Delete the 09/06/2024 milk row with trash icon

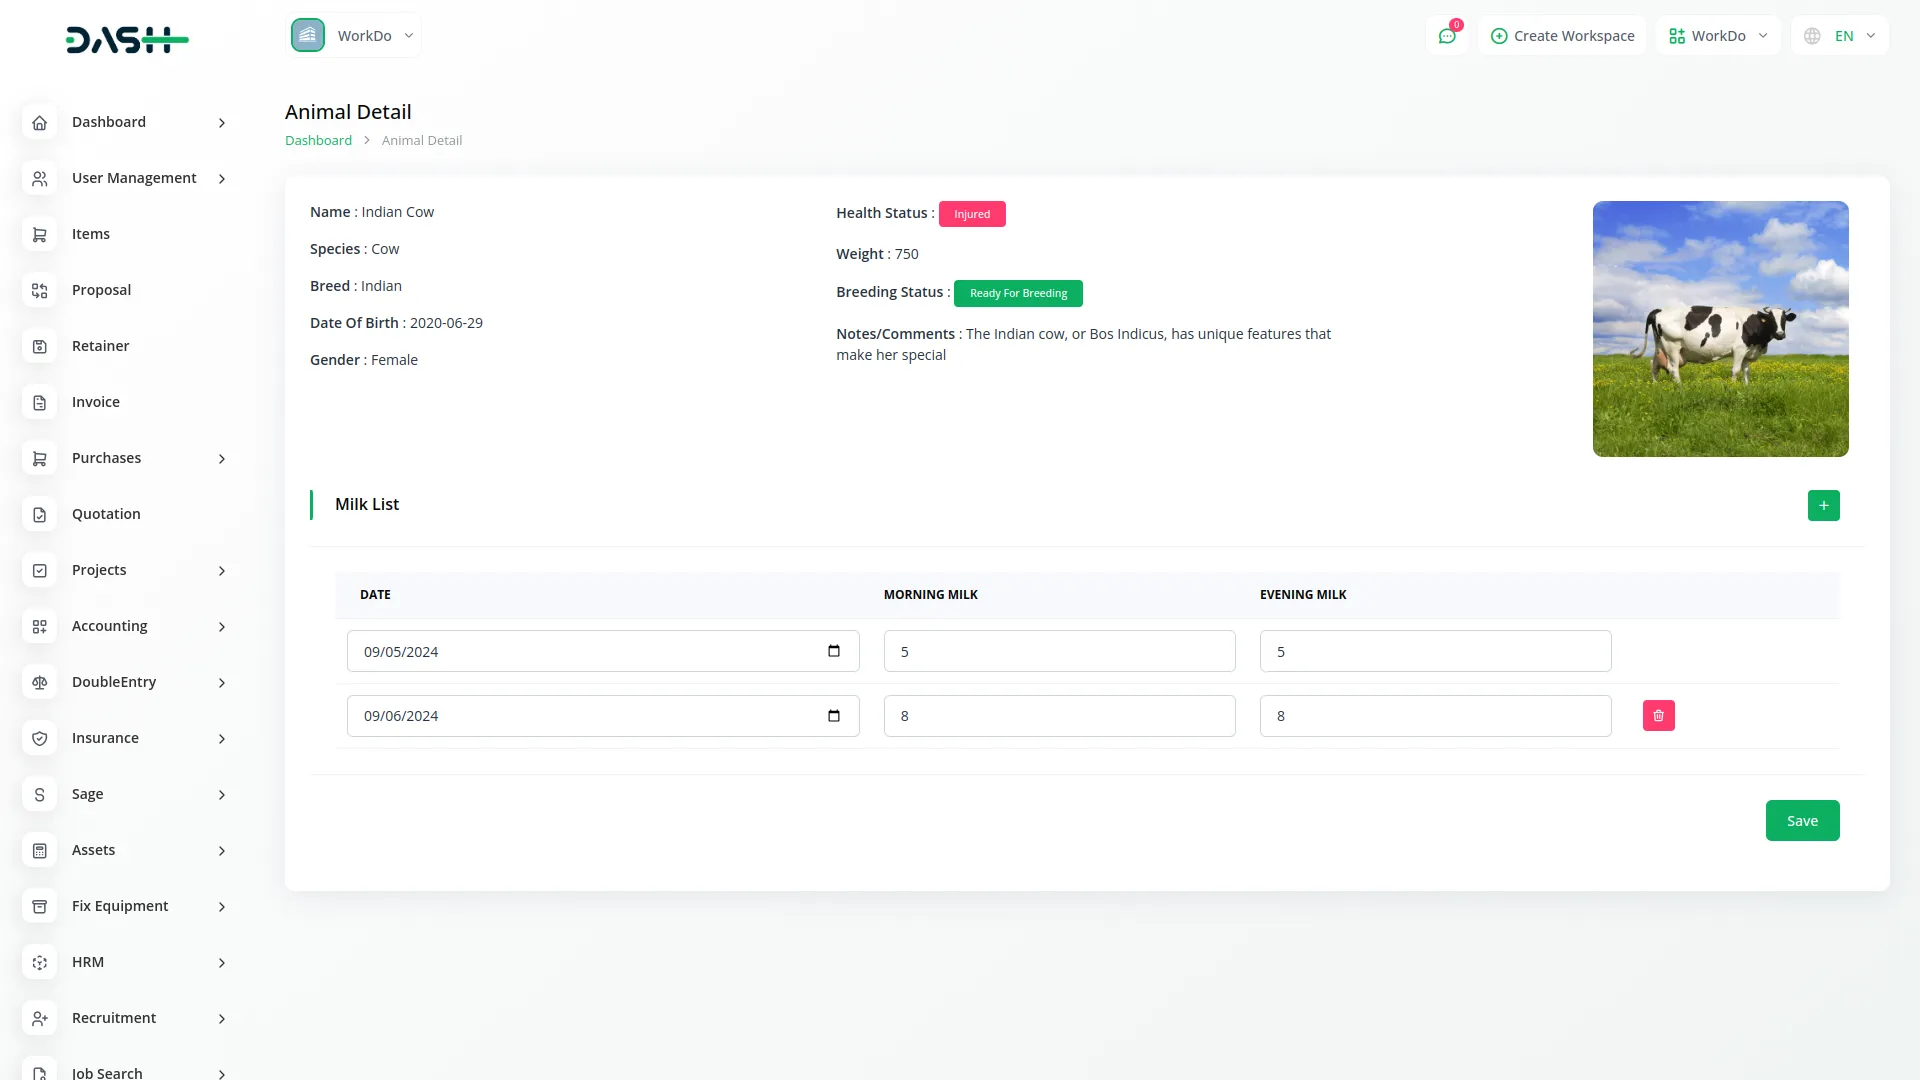click(x=1658, y=716)
